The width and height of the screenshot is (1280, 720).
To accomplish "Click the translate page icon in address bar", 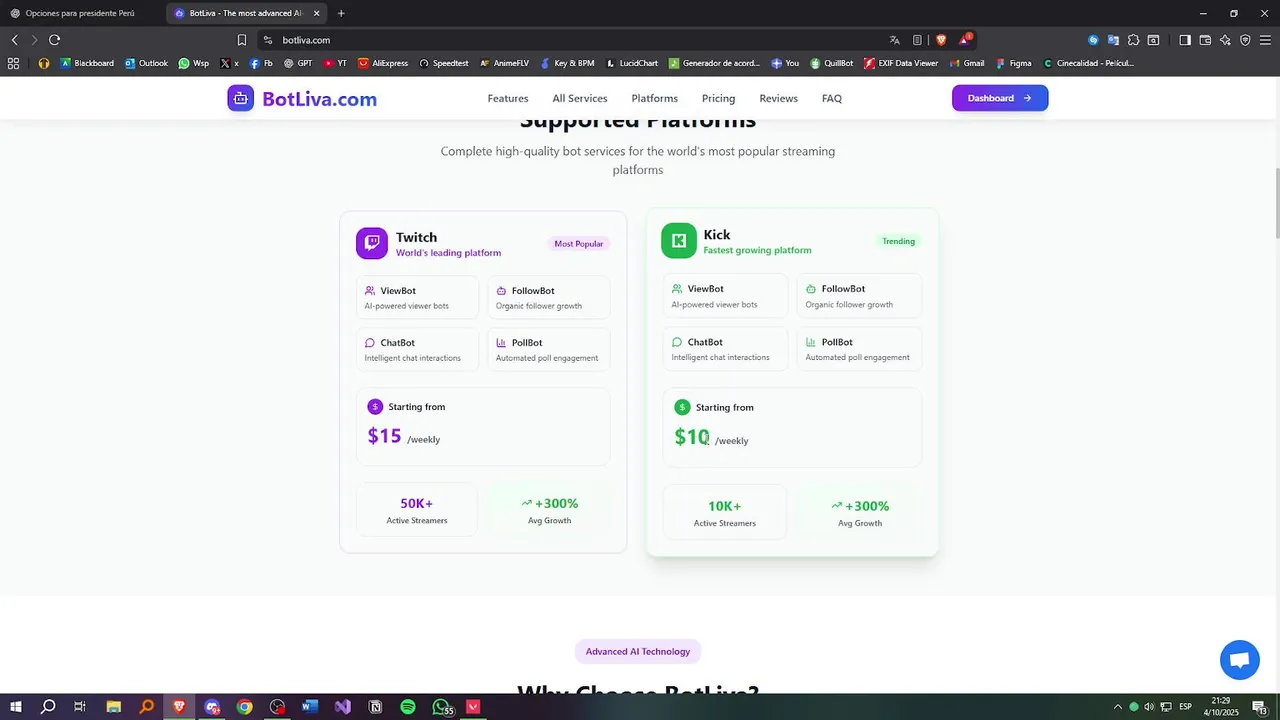I will (x=894, y=40).
